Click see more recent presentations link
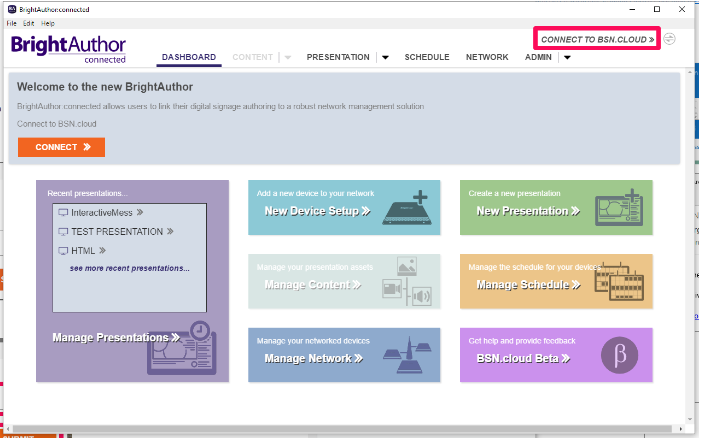Image resolution: width=704 pixels, height=440 pixels. tap(130, 268)
